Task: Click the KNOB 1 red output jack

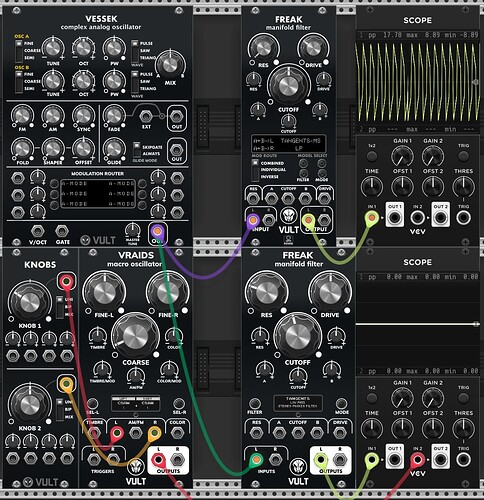Action: [x=66, y=282]
